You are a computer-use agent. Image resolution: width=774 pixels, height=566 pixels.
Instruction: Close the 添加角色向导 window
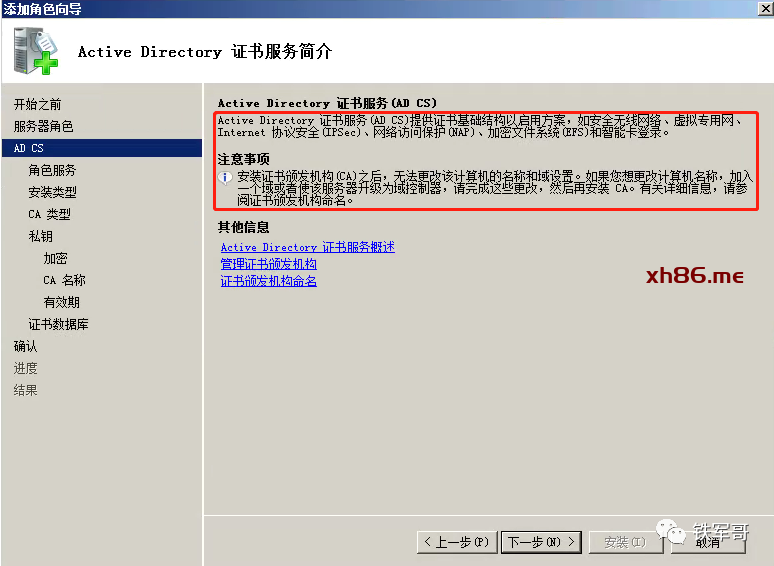point(766,8)
